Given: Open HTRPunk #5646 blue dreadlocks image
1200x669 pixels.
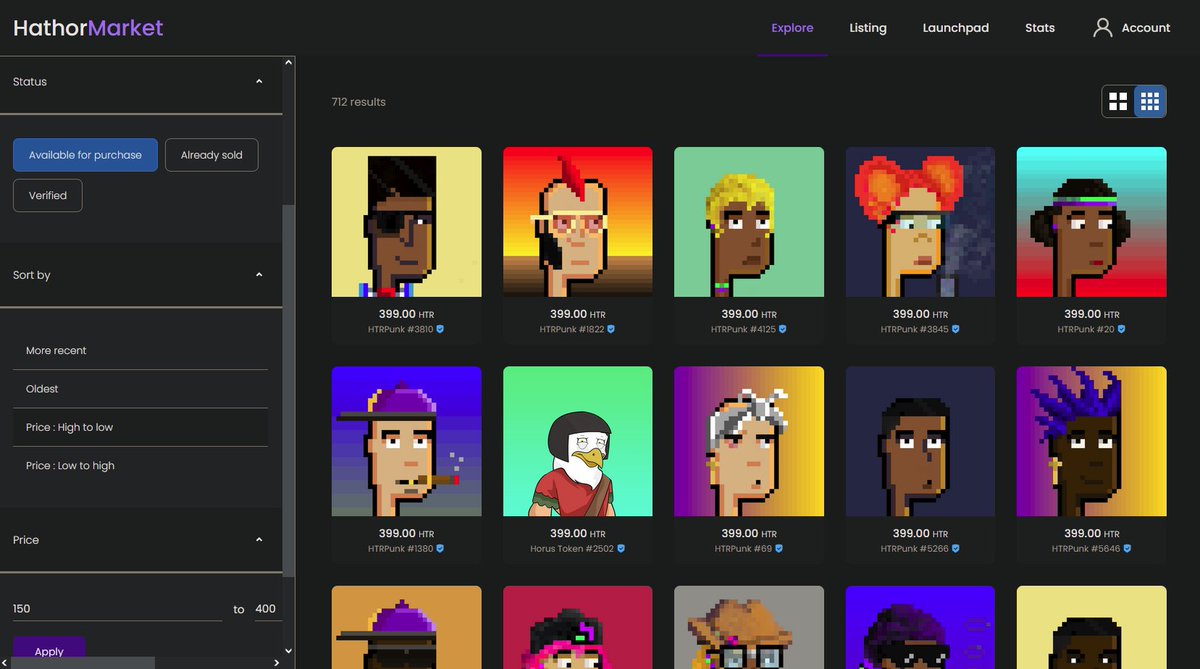Looking at the screenshot, I should [x=1092, y=441].
